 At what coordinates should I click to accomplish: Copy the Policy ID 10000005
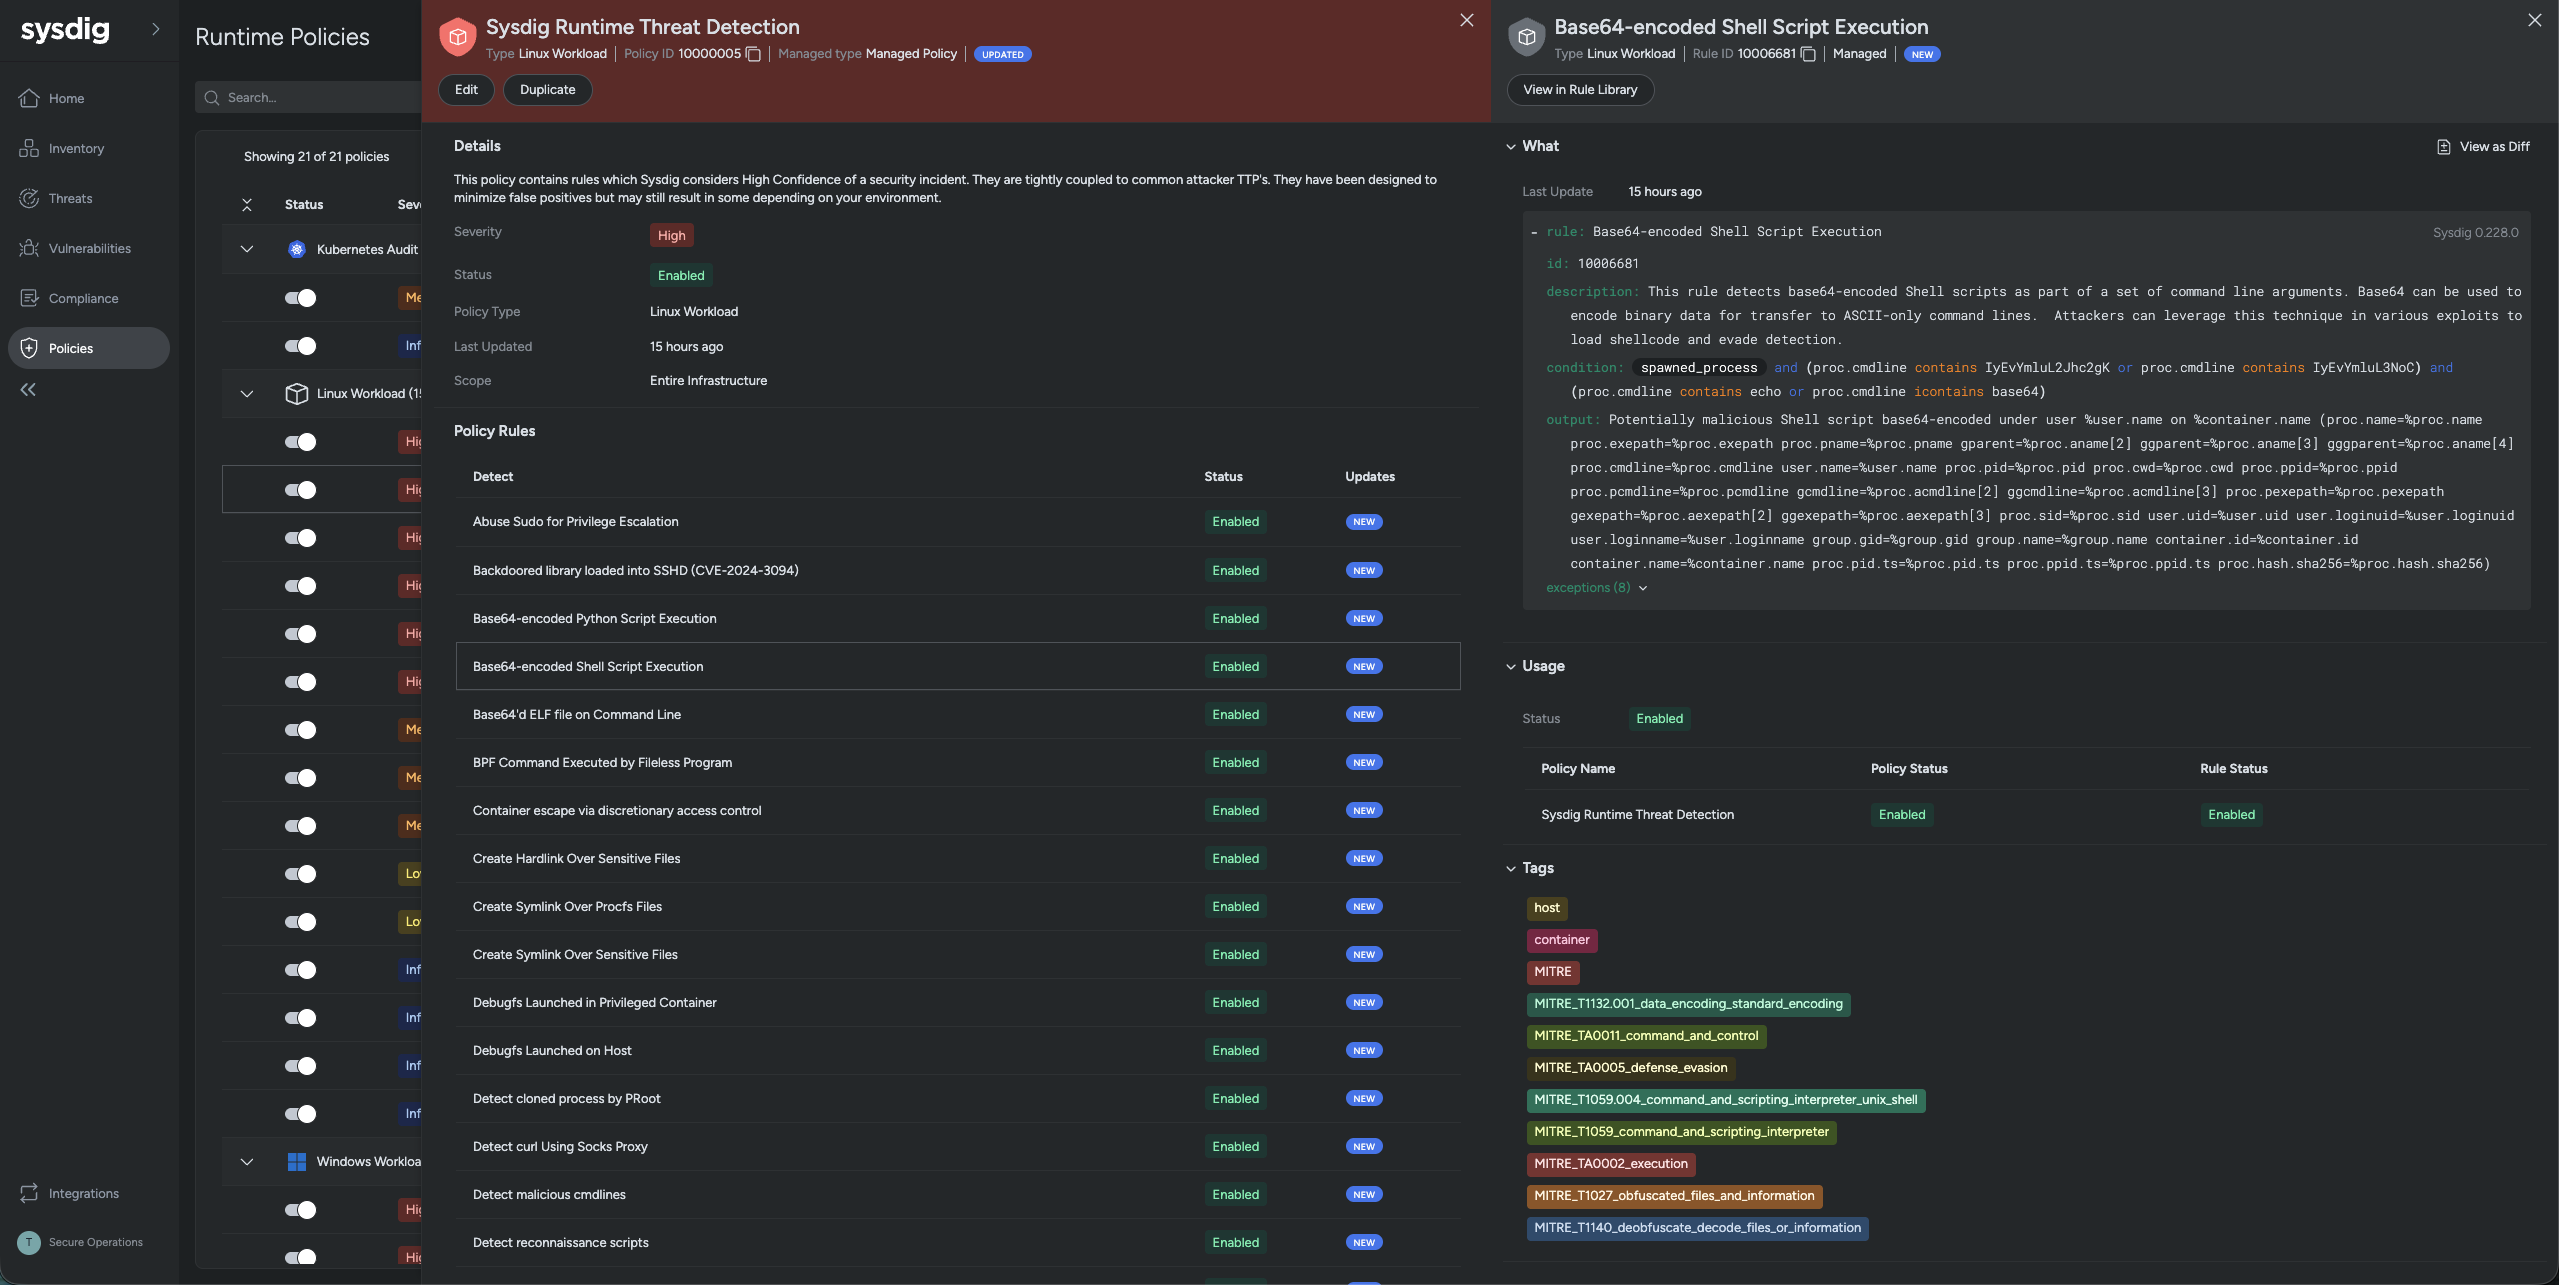pos(753,54)
